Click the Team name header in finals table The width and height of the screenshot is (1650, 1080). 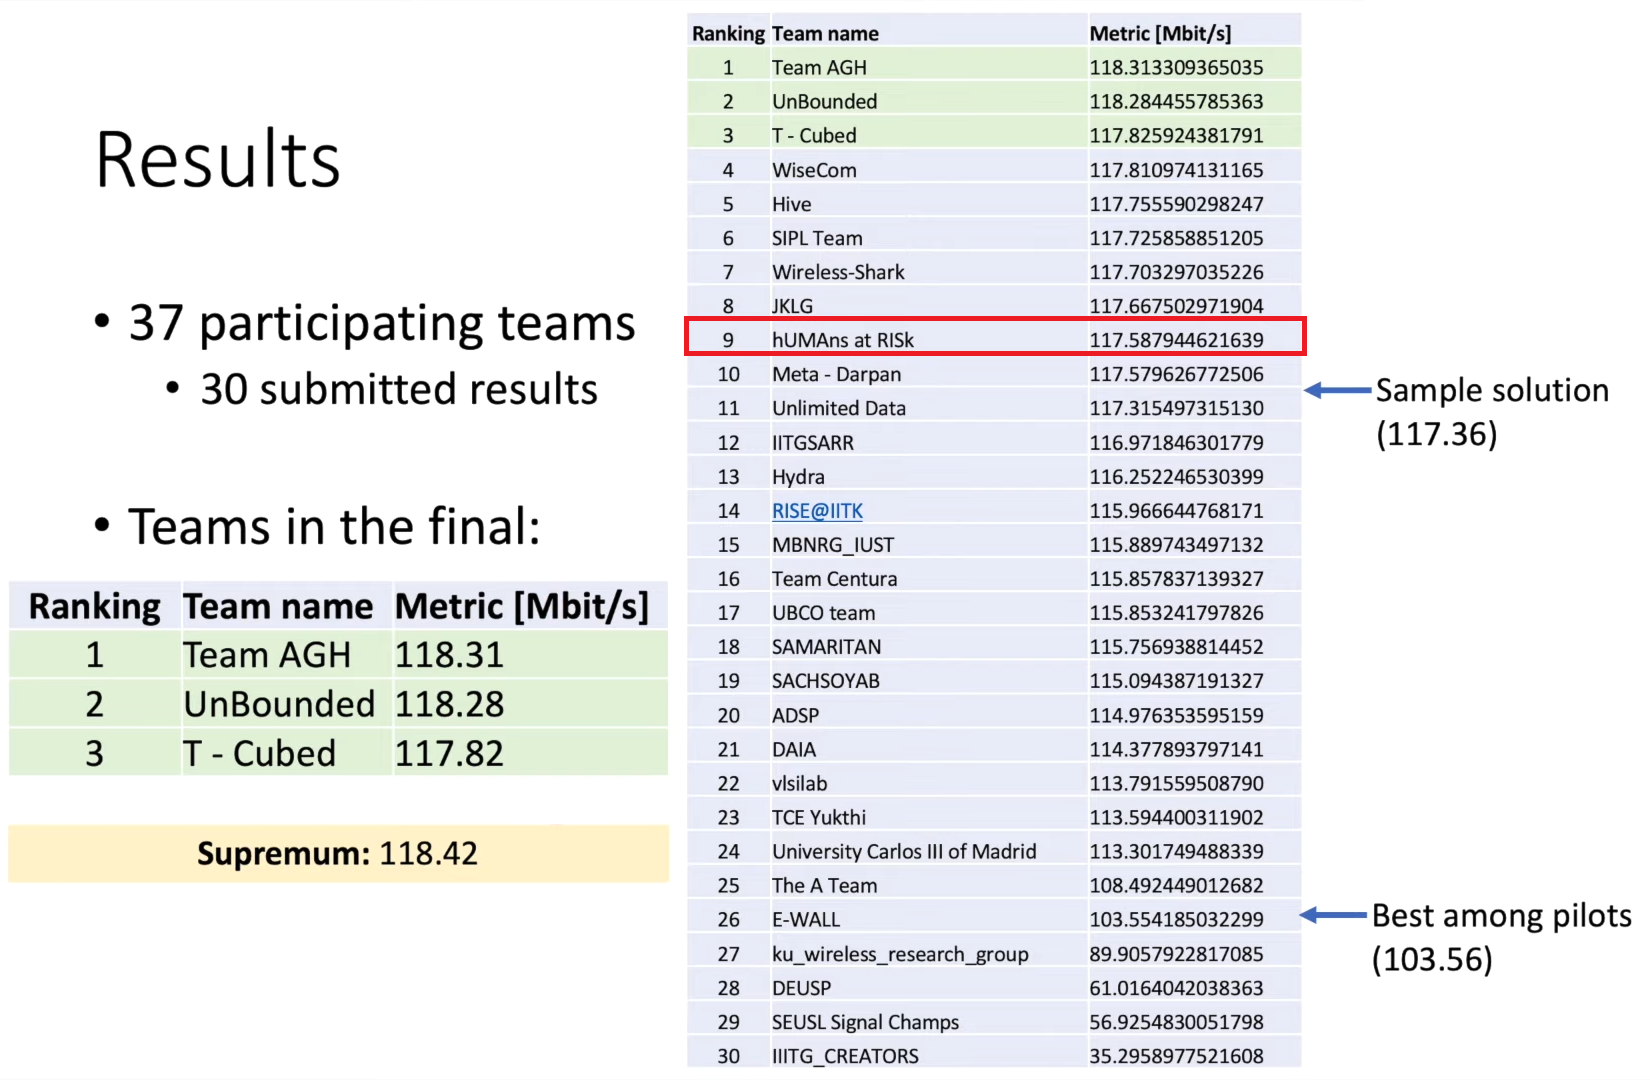click(278, 606)
